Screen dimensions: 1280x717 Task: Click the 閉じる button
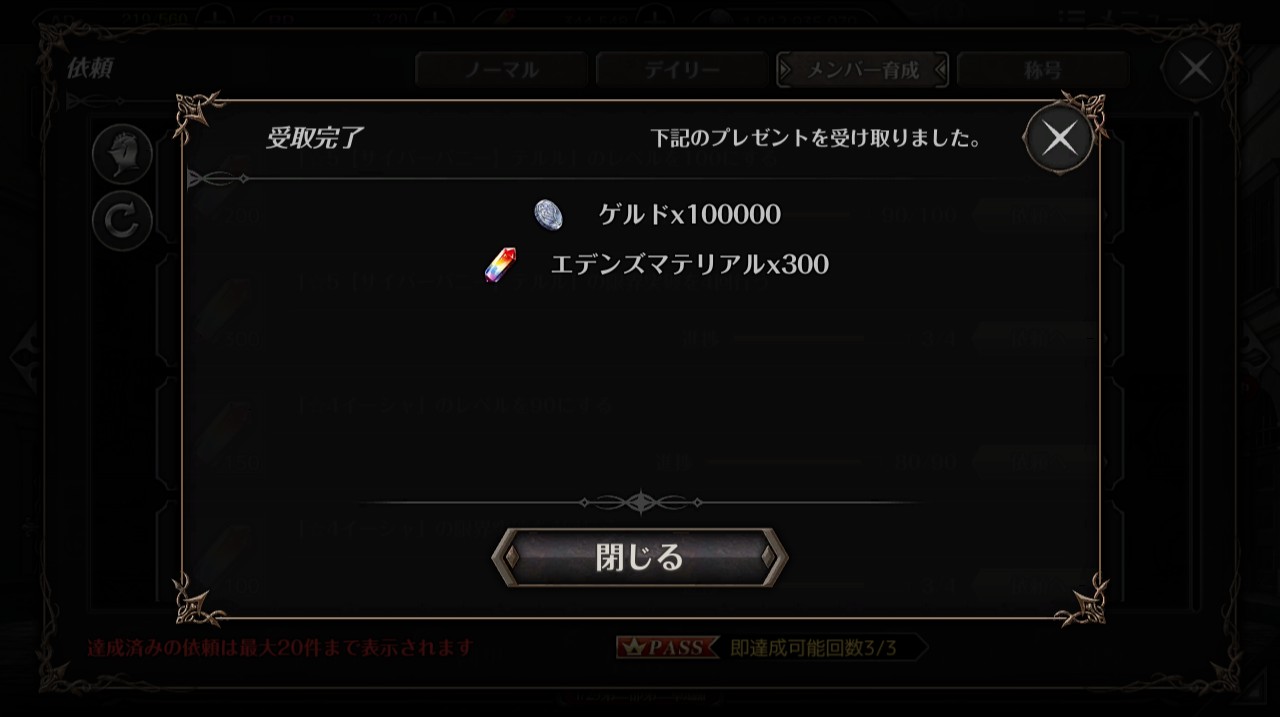(x=640, y=557)
